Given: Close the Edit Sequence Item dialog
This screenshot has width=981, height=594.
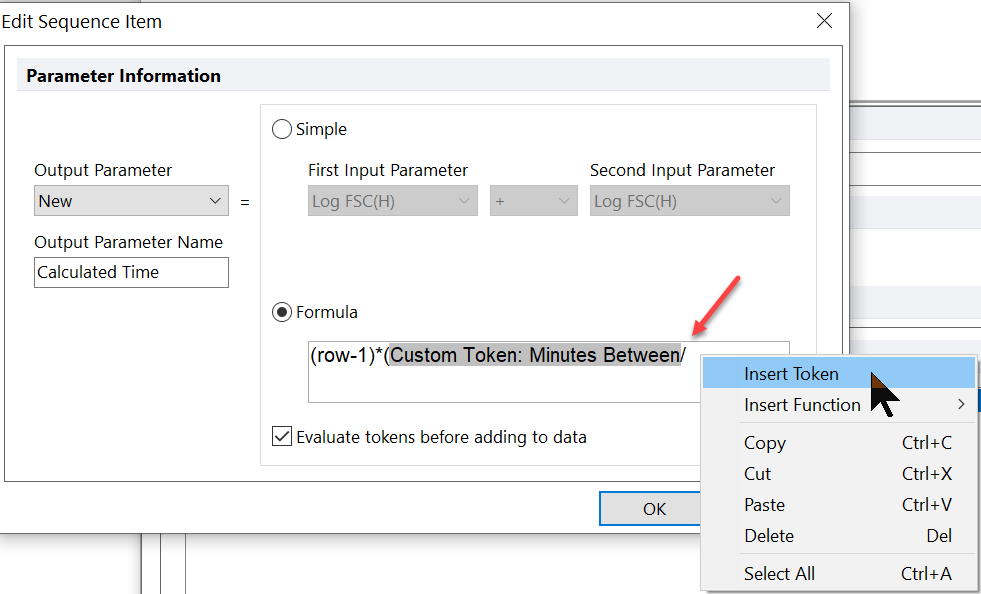Looking at the screenshot, I should pyautogui.click(x=824, y=21).
